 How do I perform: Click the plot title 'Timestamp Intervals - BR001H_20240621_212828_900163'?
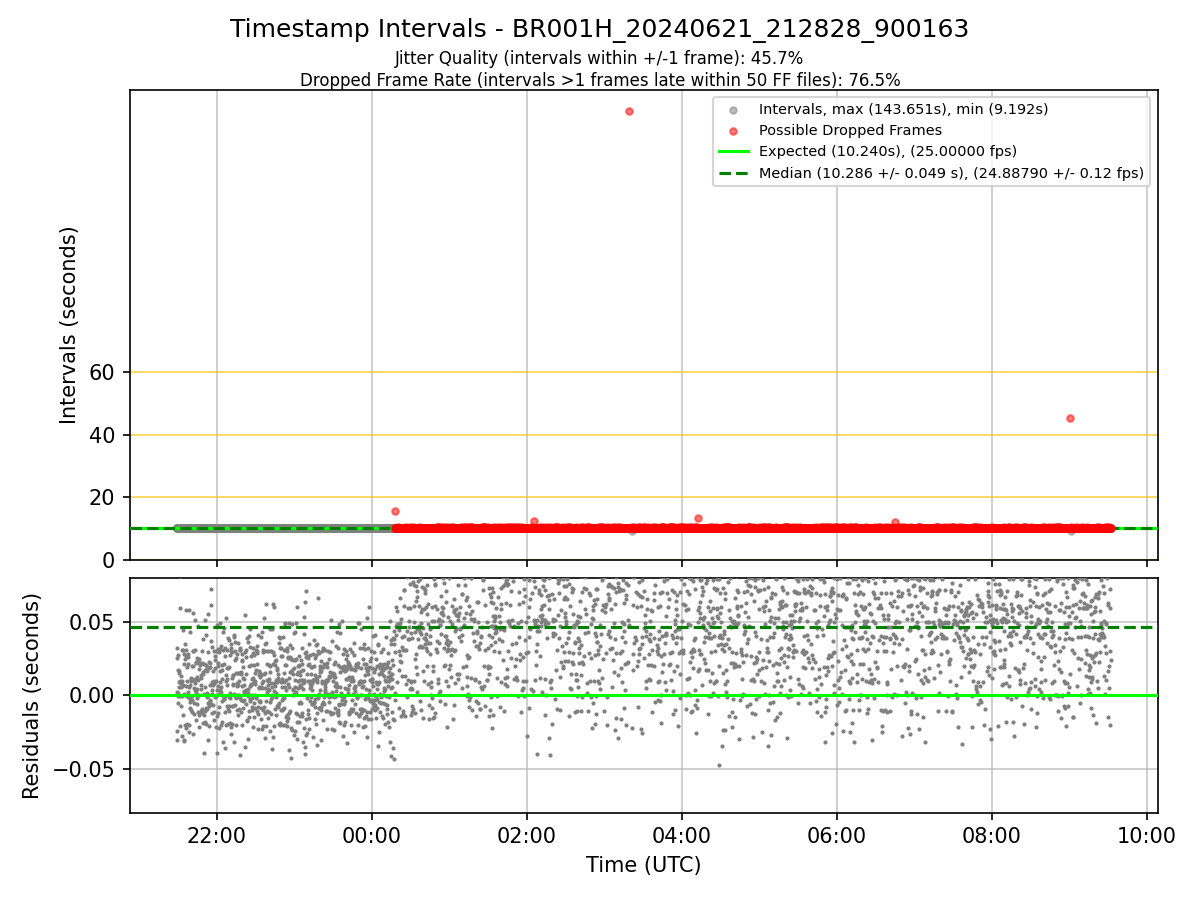(x=599, y=29)
